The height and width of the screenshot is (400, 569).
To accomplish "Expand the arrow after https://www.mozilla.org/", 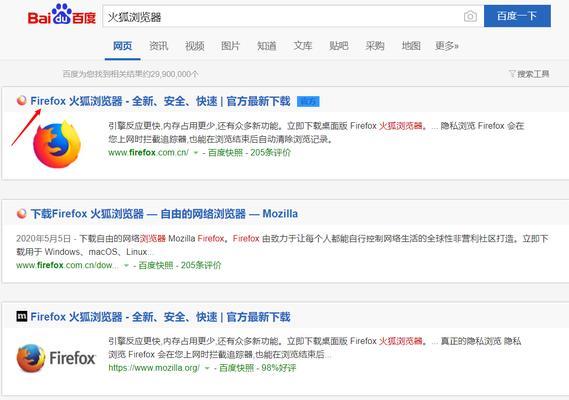I will click(x=207, y=368).
